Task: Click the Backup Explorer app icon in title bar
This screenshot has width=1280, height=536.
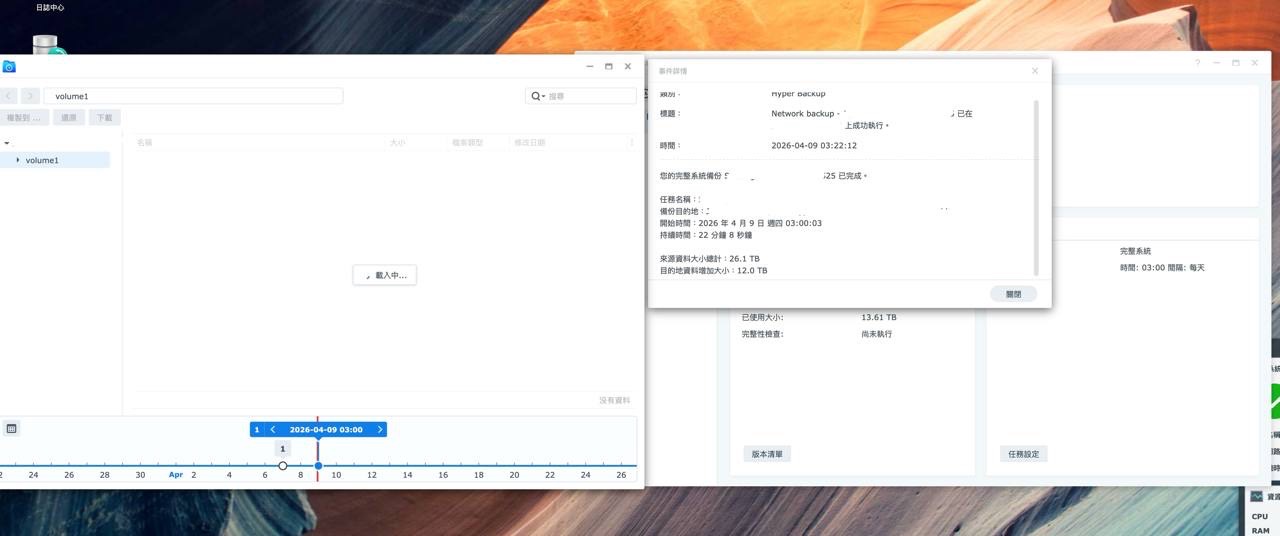Action: 9,66
